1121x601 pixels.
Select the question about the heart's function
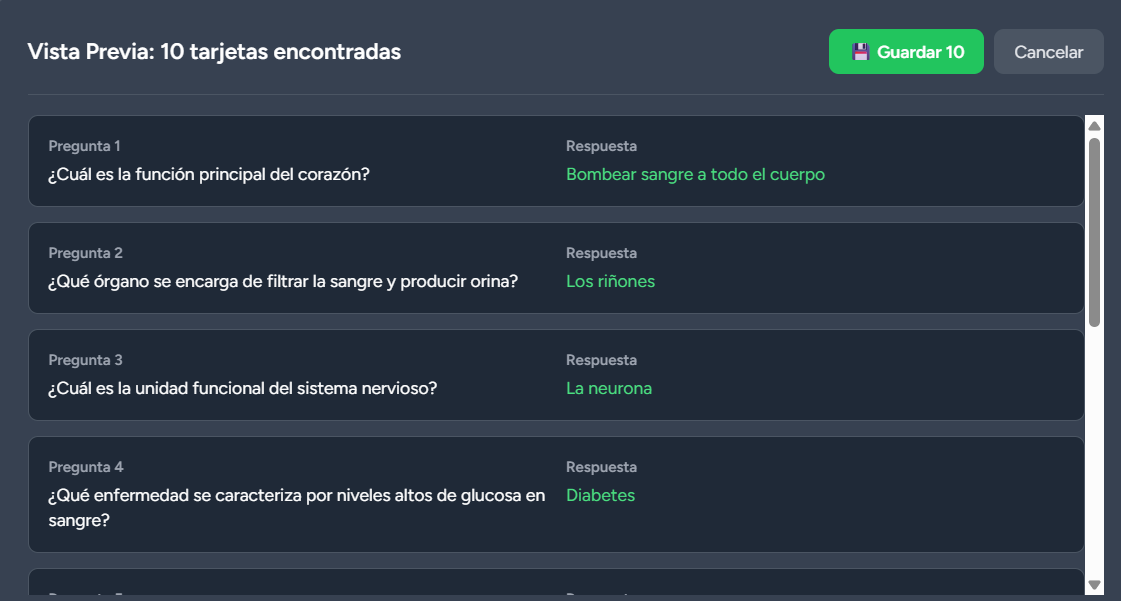pos(209,174)
